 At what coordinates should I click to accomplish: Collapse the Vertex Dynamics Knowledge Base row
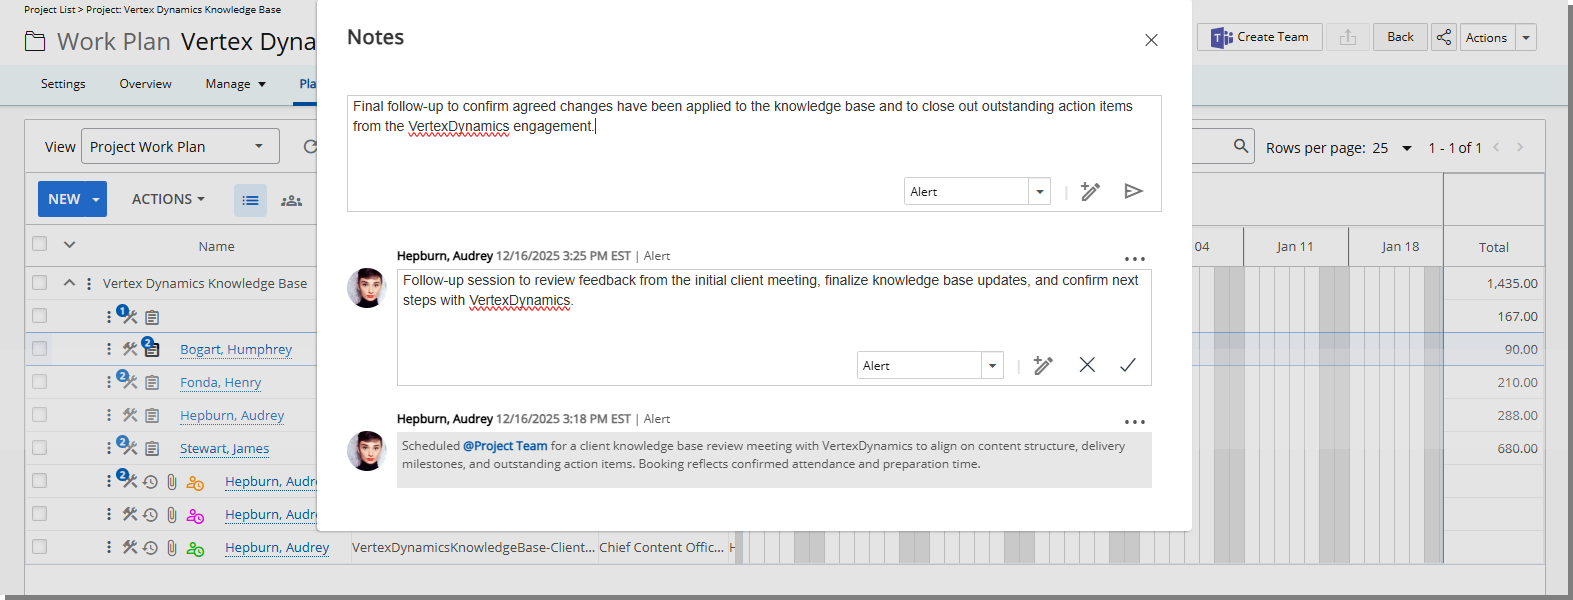(x=69, y=283)
